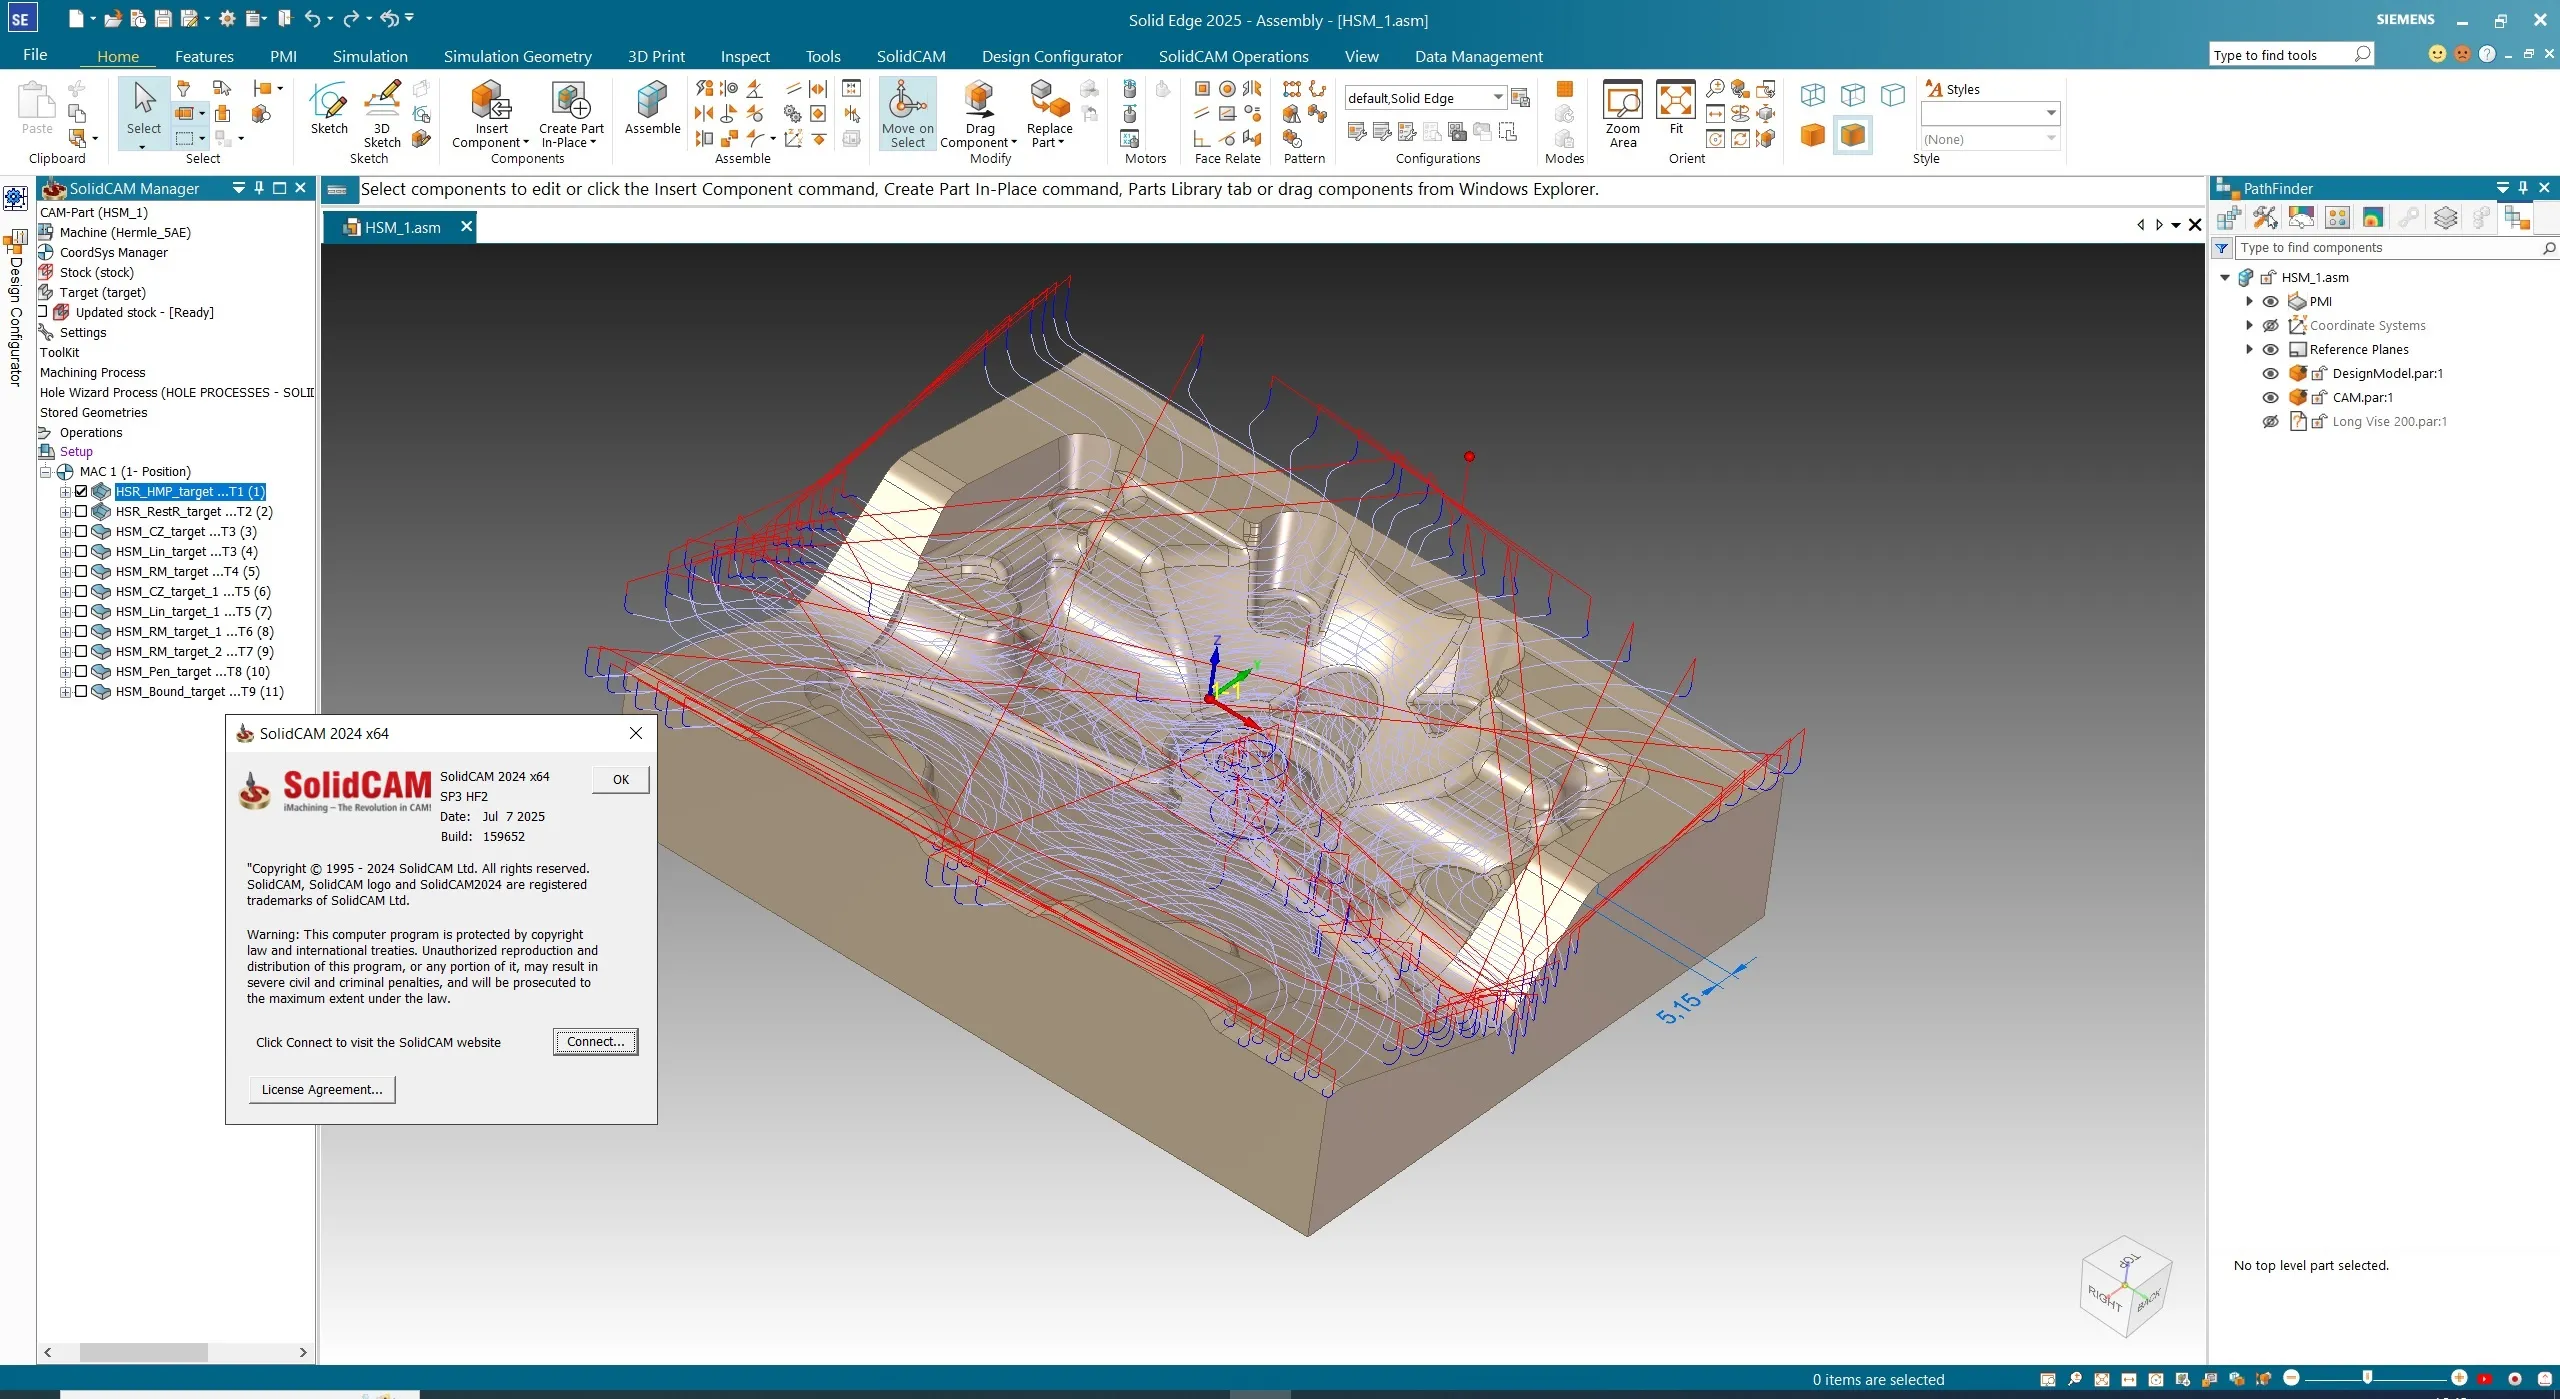Open the Replace Part command
The image size is (2560, 1399).
1049,113
